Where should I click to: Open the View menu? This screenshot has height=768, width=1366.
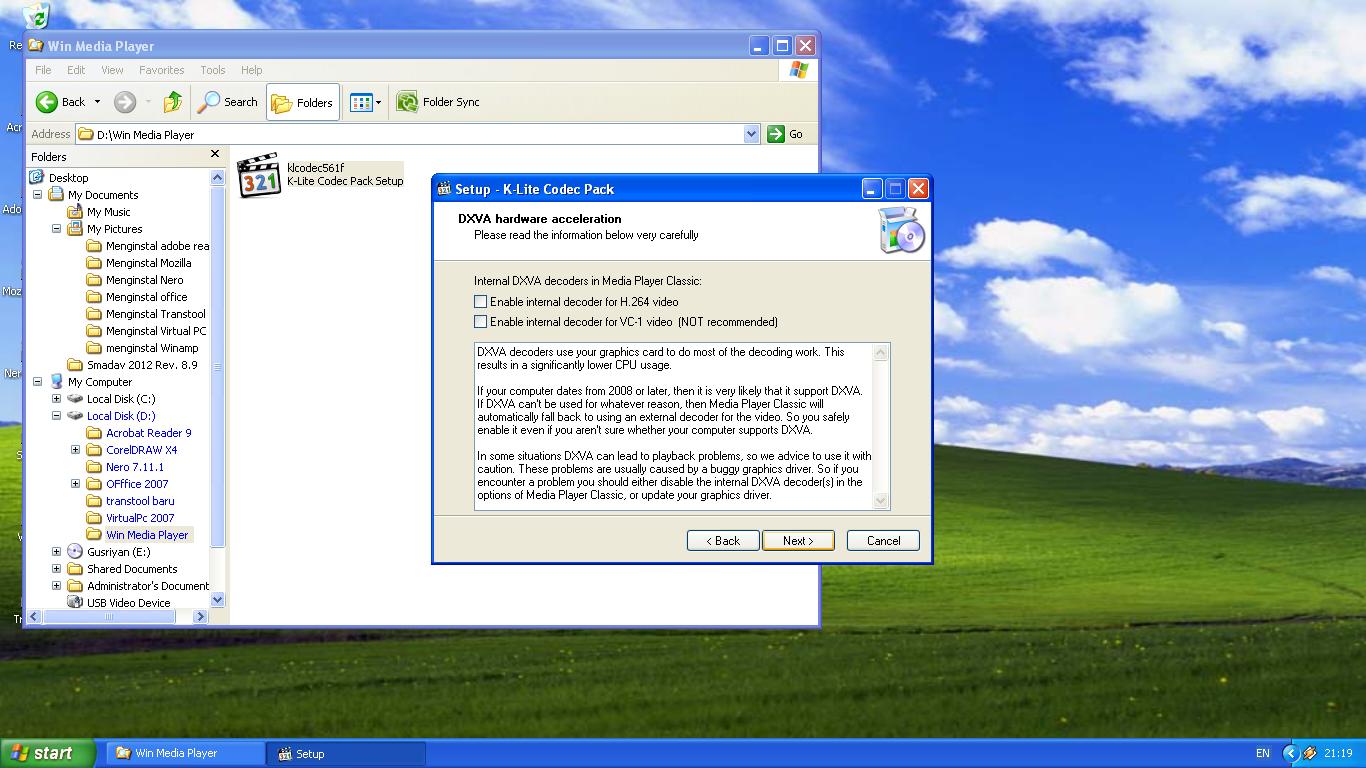pyautogui.click(x=112, y=70)
